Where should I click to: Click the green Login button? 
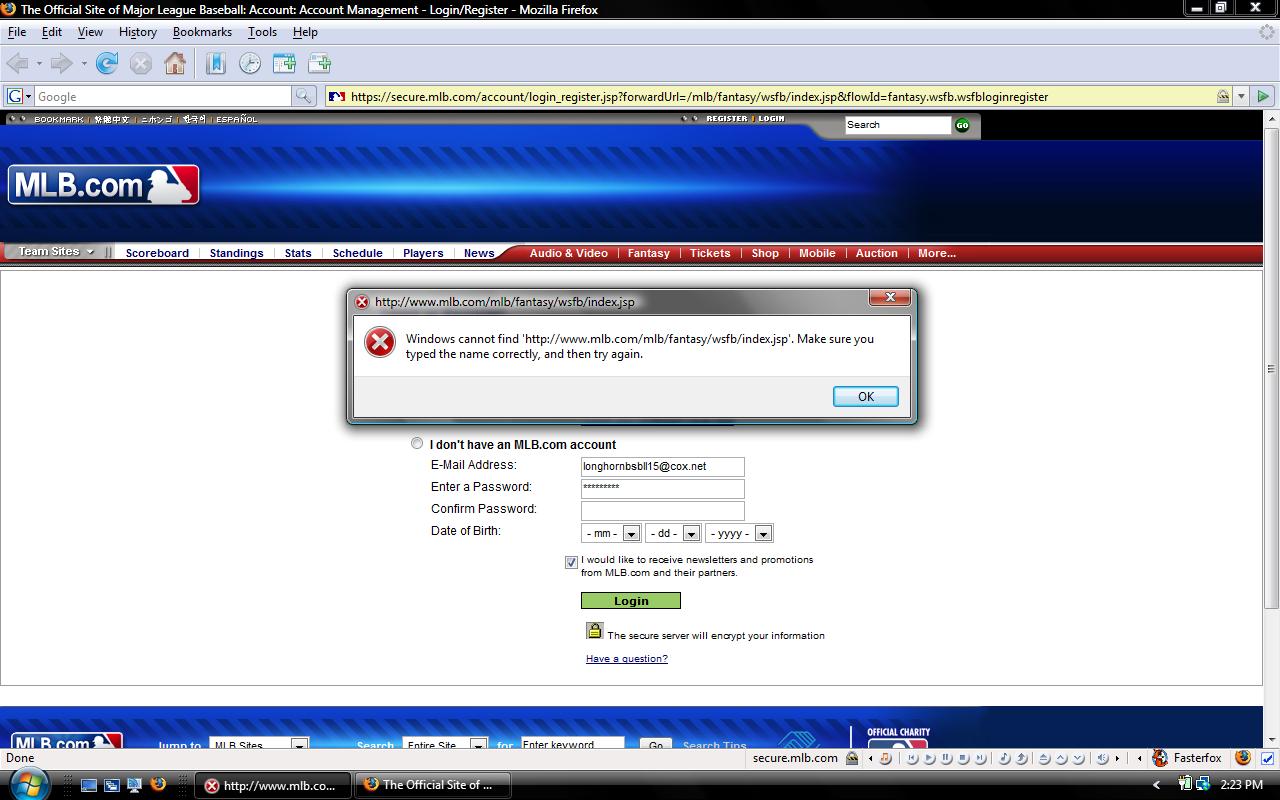tap(631, 601)
